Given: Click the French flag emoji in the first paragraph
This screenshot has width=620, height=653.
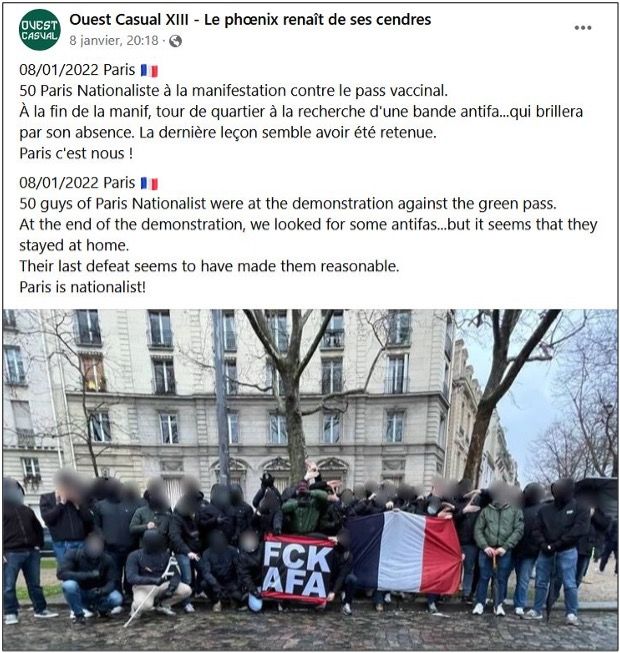Looking at the screenshot, I should tap(149, 70).
